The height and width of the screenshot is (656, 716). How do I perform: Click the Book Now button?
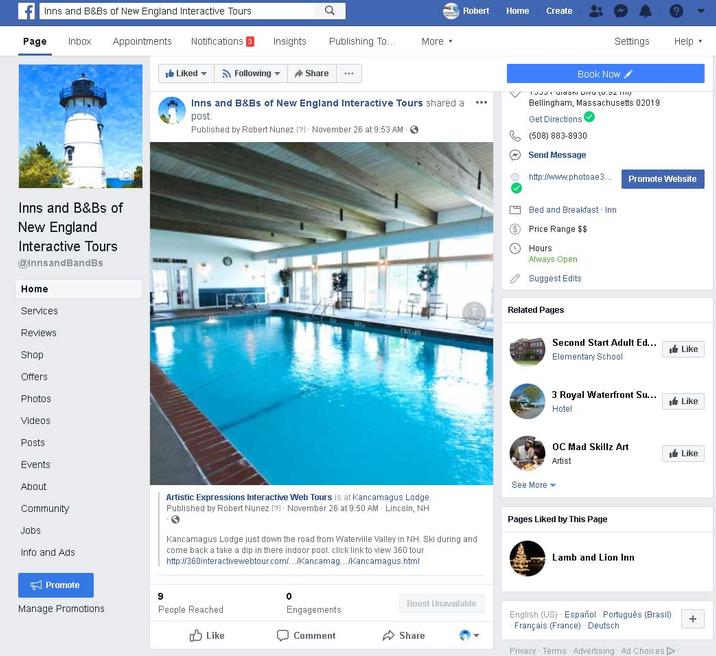click(605, 74)
